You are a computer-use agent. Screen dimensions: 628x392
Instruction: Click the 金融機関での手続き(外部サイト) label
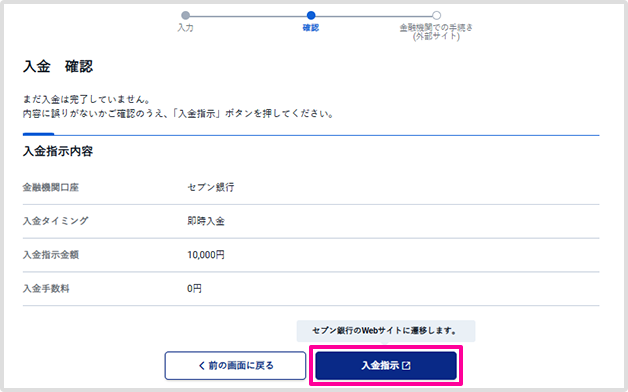(x=436, y=32)
